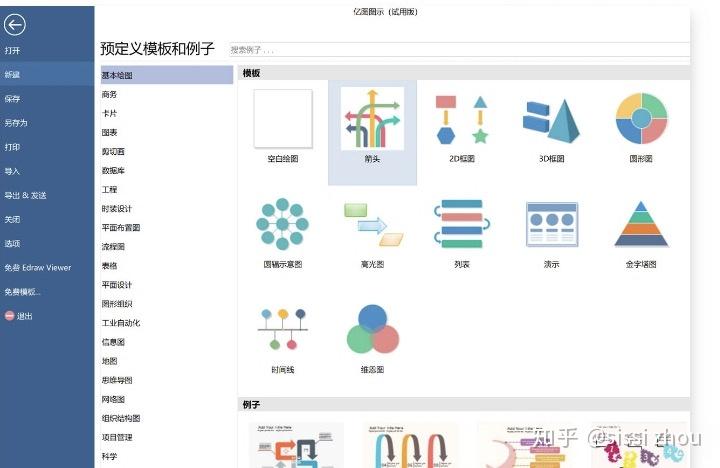Select 地图 category
The height and width of the screenshot is (468, 720).
pyautogui.click(x=109, y=361)
